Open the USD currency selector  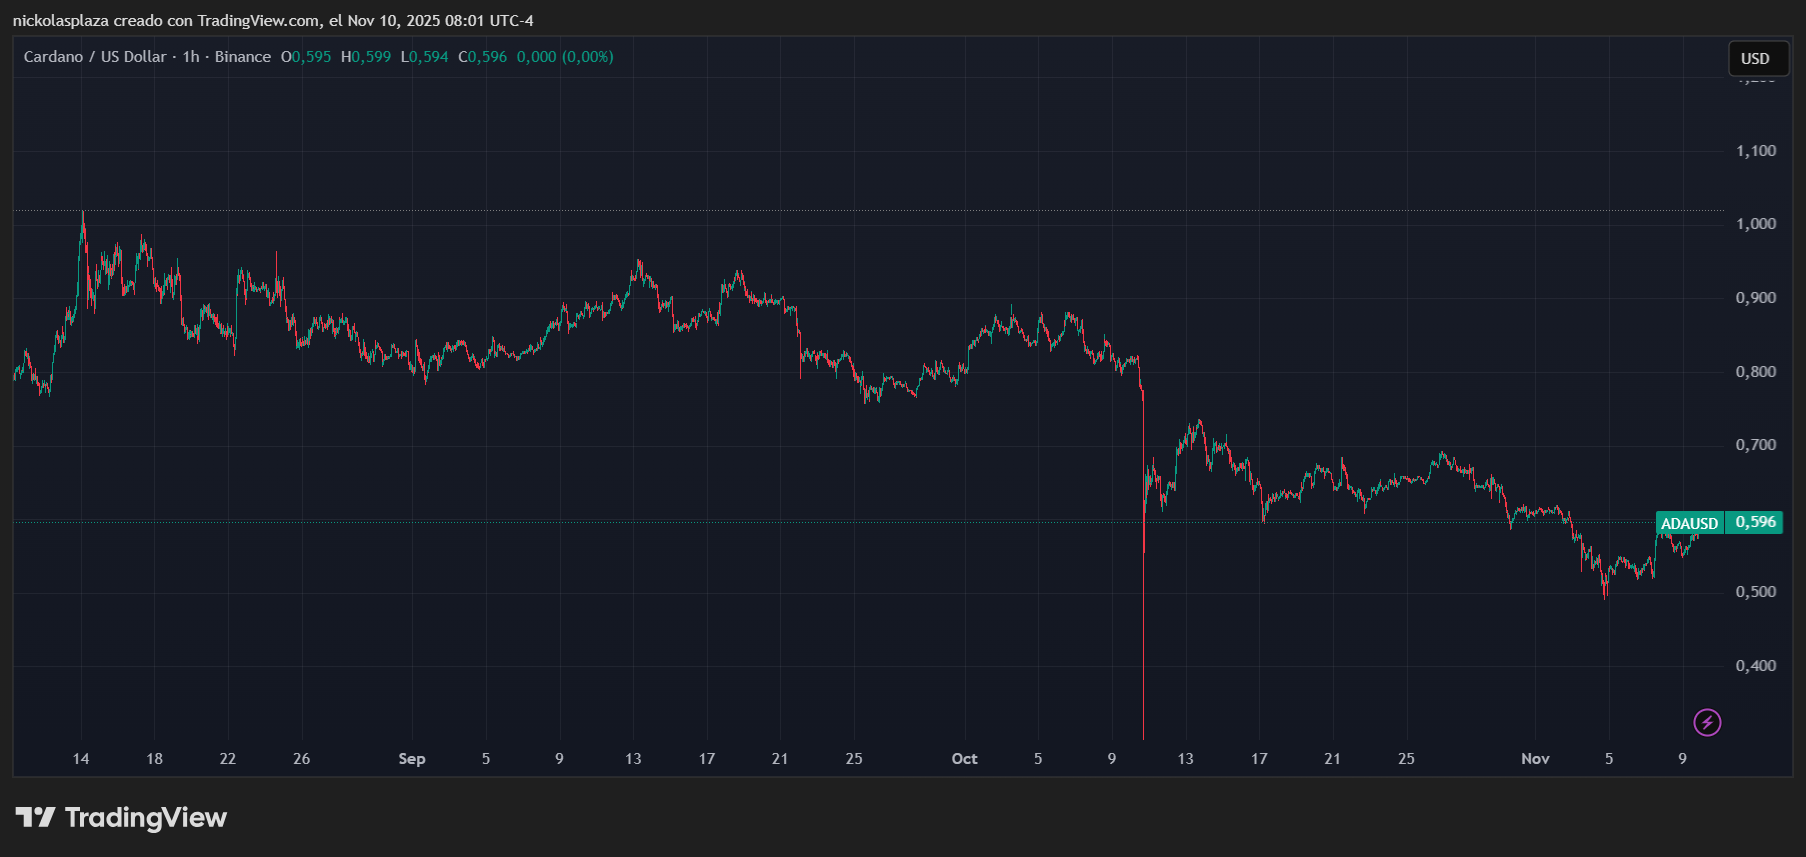click(x=1755, y=58)
